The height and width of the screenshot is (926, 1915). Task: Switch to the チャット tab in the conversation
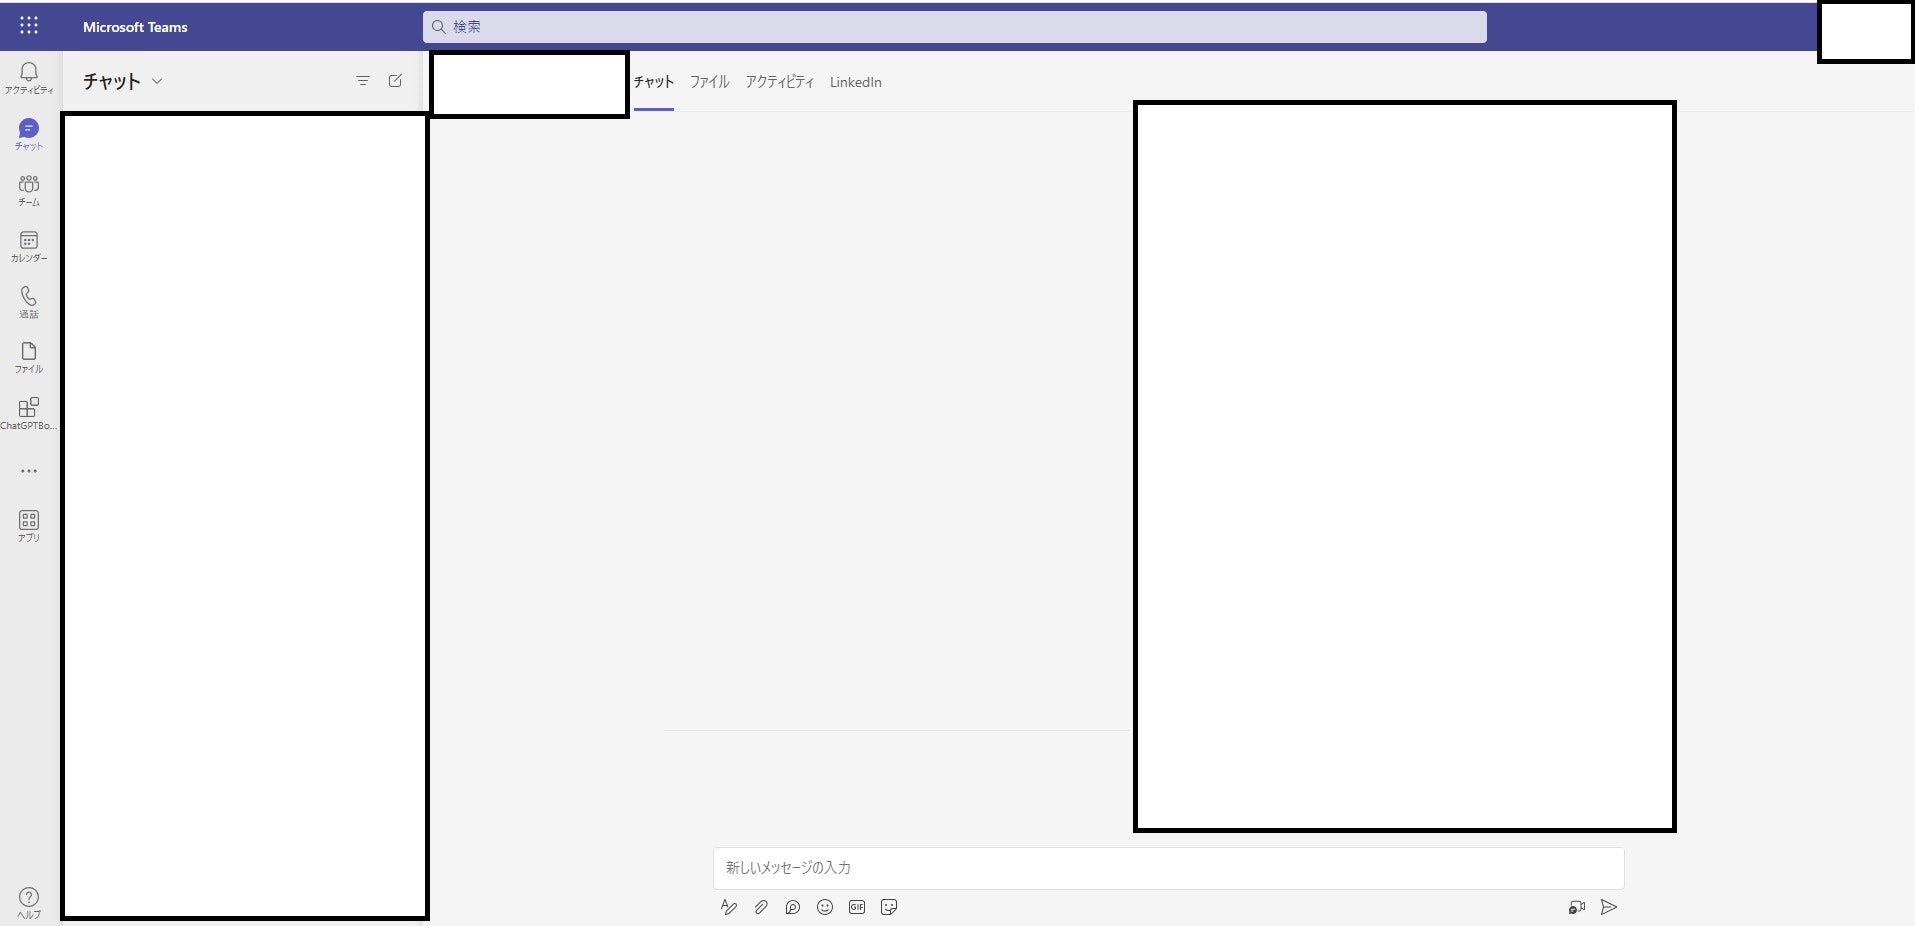[654, 82]
